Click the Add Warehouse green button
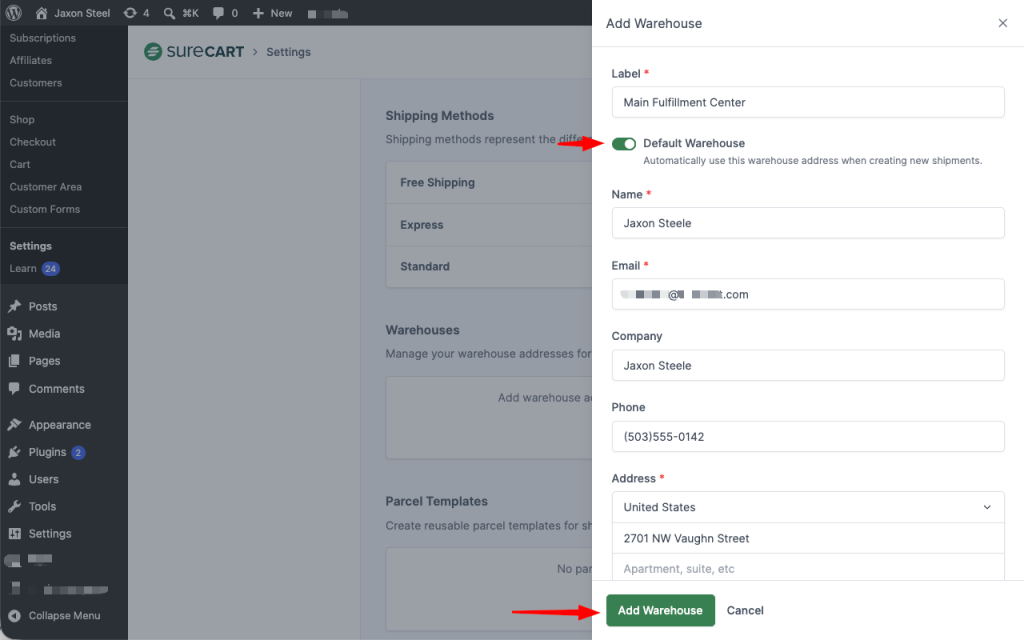 (660, 611)
